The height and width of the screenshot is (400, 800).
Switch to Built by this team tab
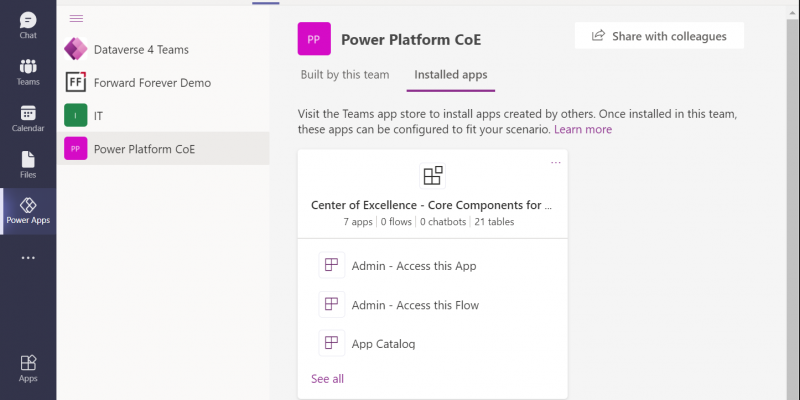(x=345, y=75)
